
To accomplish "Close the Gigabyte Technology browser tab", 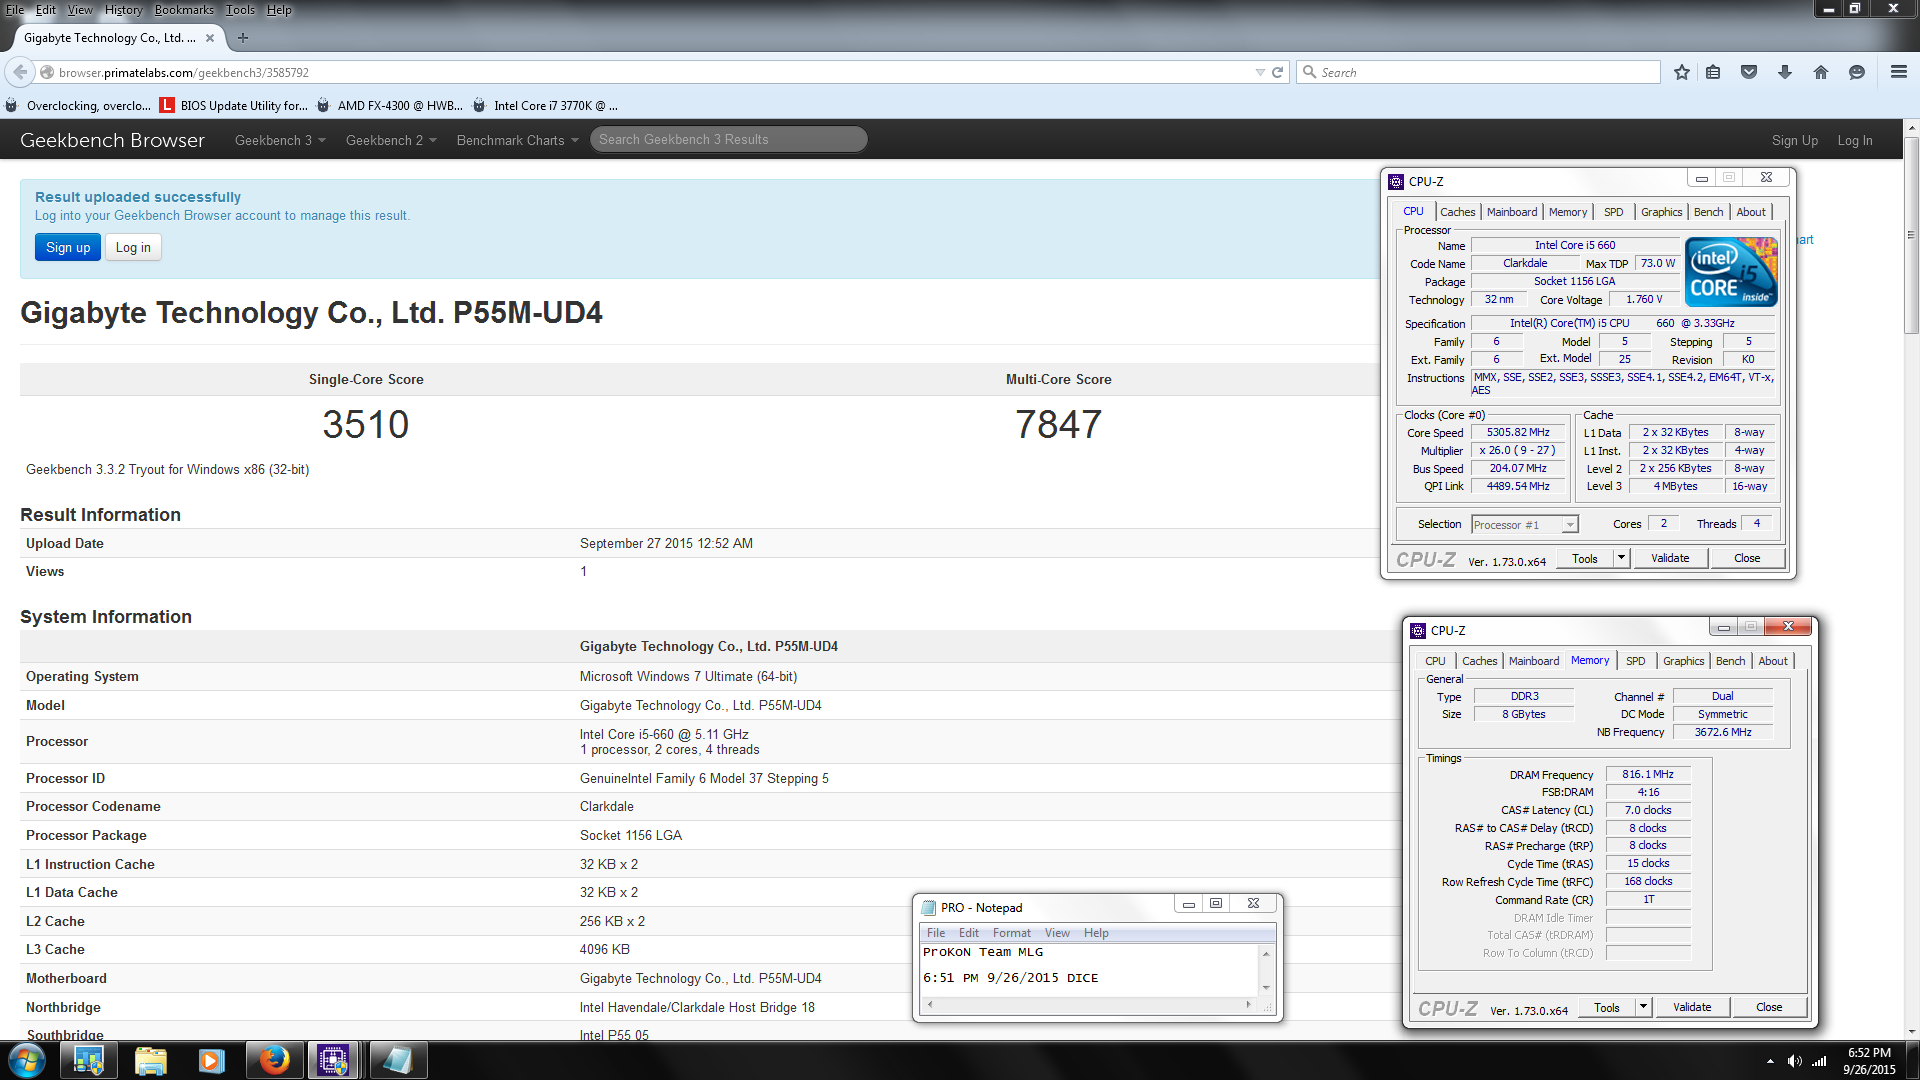I will [210, 38].
